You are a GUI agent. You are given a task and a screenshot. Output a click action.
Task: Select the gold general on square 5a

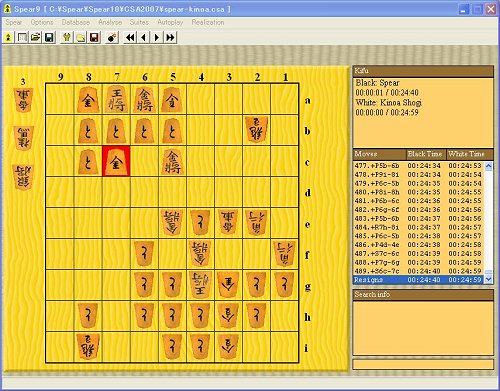pos(172,99)
